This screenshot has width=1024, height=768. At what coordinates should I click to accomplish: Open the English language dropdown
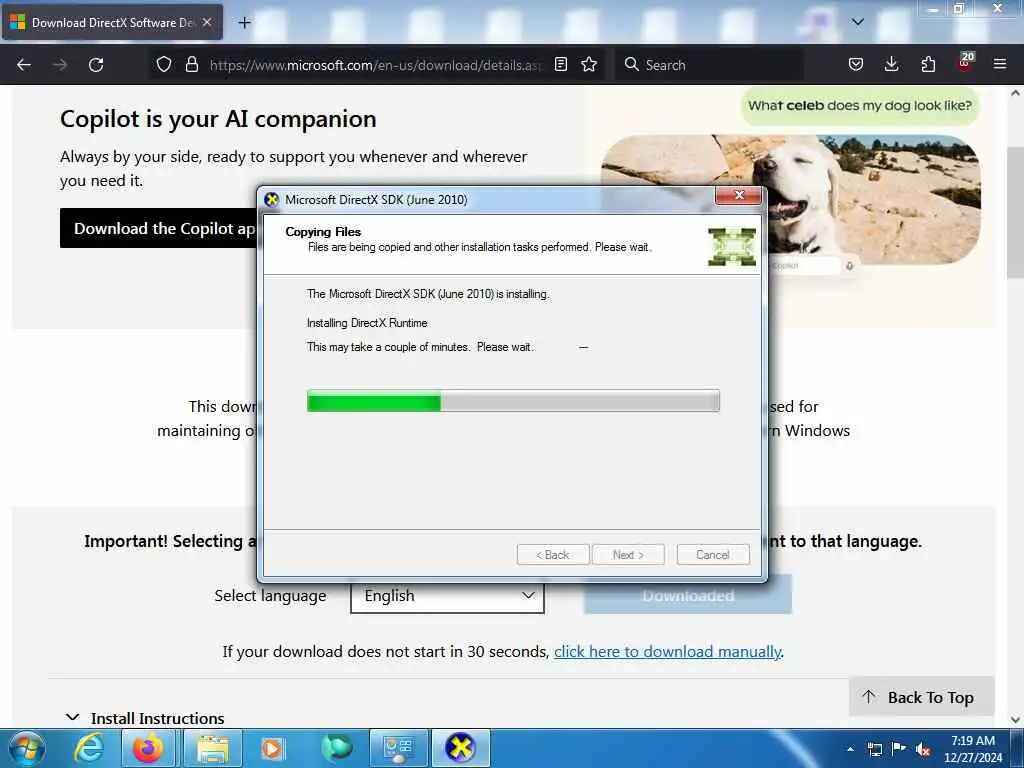pyautogui.click(x=447, y=596)
